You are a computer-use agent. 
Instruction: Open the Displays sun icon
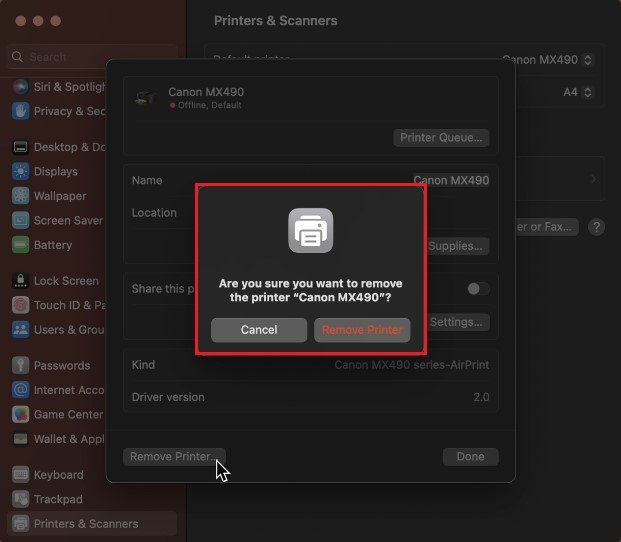tap(21, 171)
